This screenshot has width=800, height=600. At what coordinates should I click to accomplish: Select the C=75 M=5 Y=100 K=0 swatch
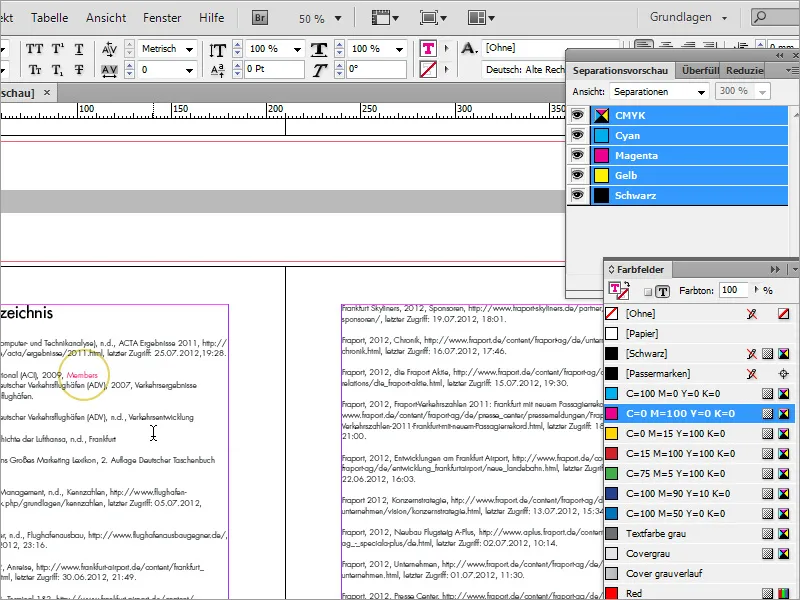click(x=699, y=473)
